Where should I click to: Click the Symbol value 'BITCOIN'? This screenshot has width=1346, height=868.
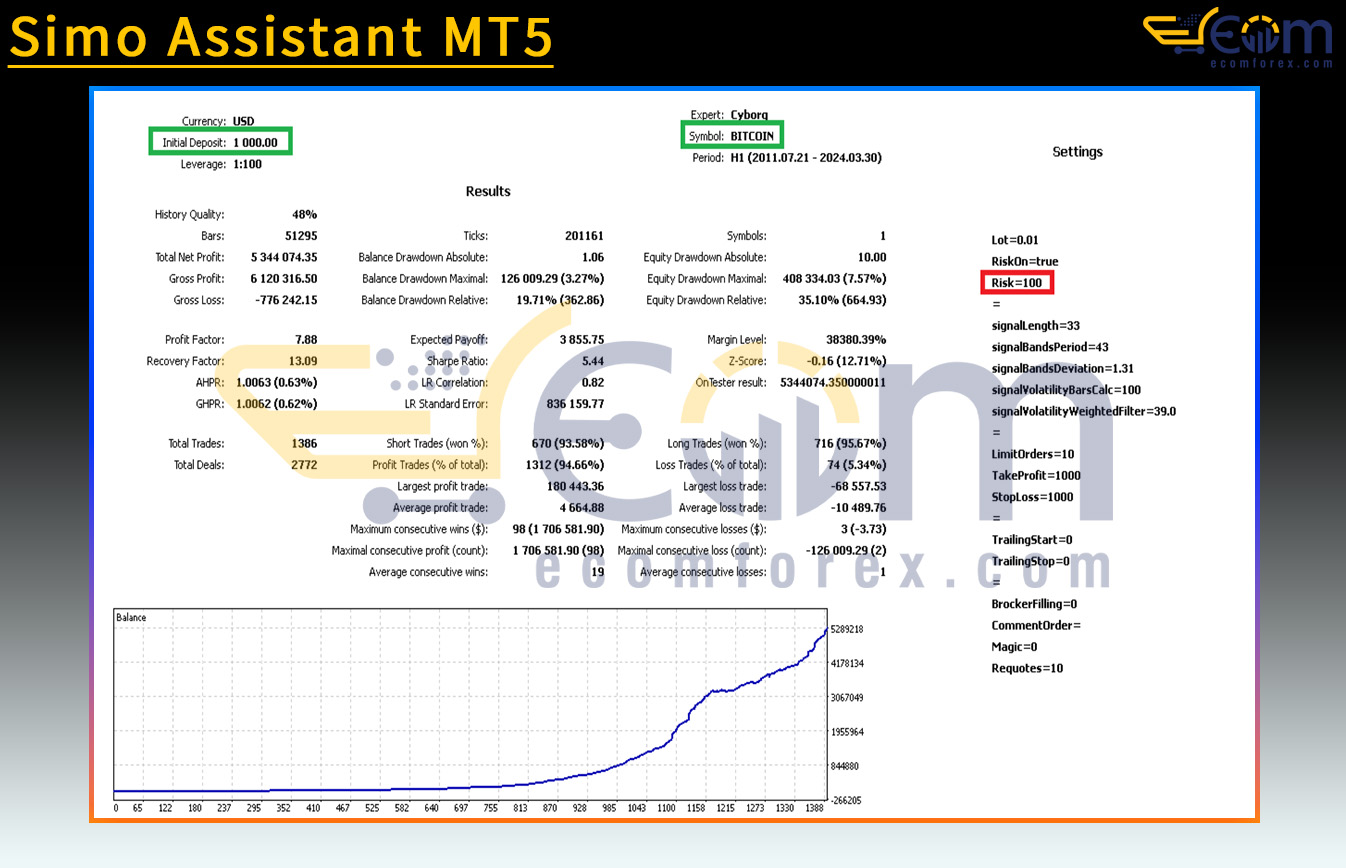pos(752,136)
